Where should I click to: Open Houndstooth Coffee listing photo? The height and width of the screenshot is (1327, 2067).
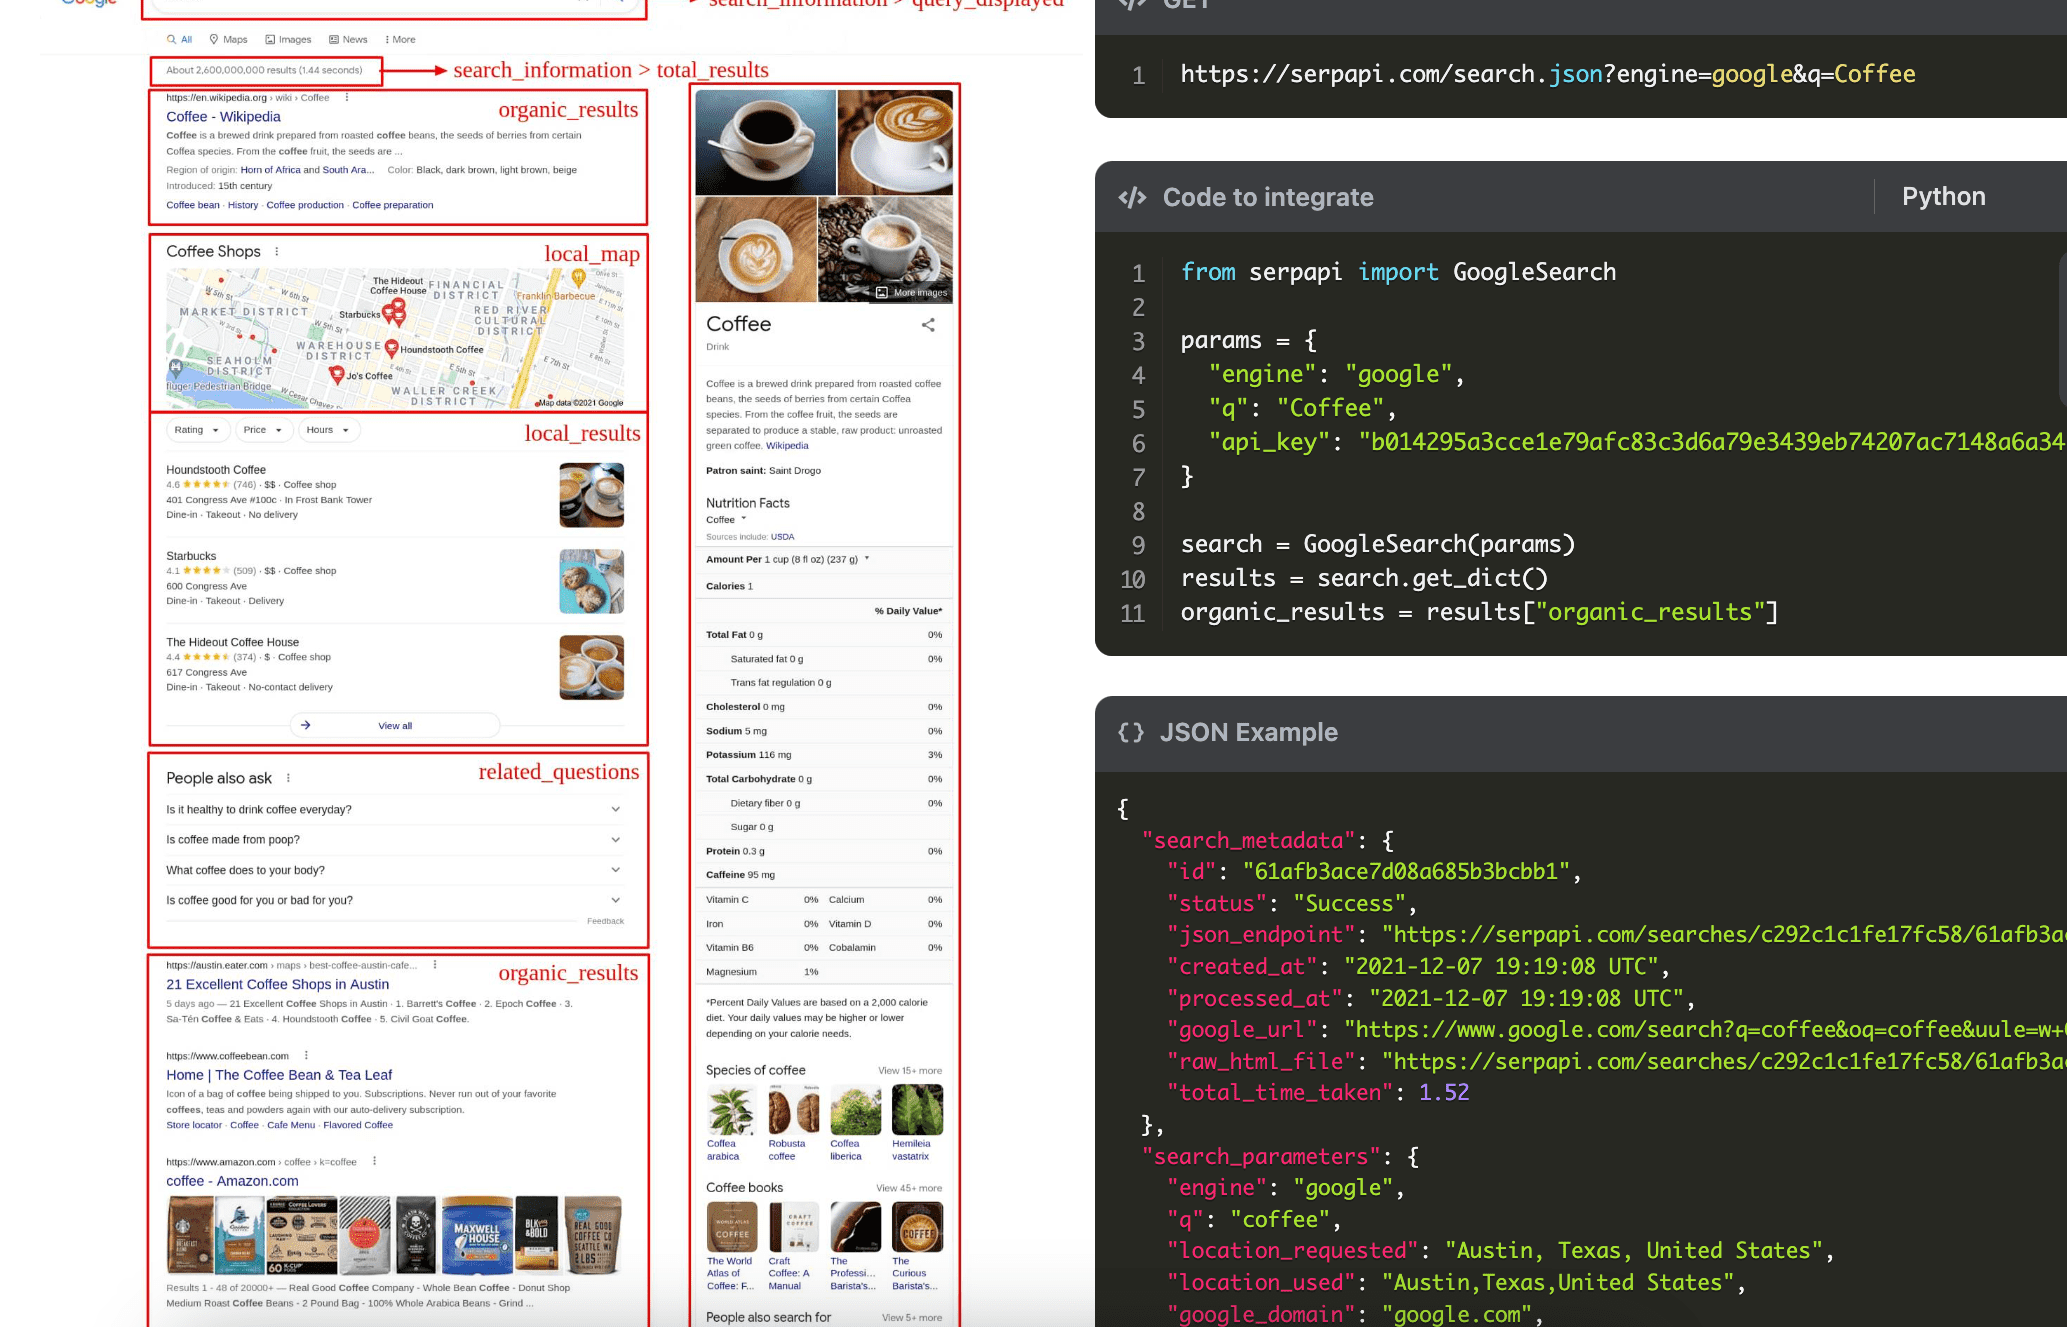click(591, 494)
